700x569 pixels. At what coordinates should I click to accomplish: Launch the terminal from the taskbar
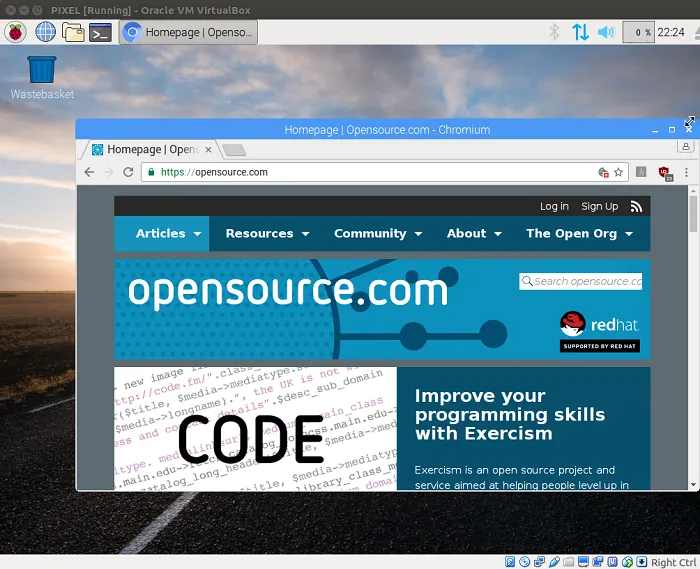coord(100,32)
